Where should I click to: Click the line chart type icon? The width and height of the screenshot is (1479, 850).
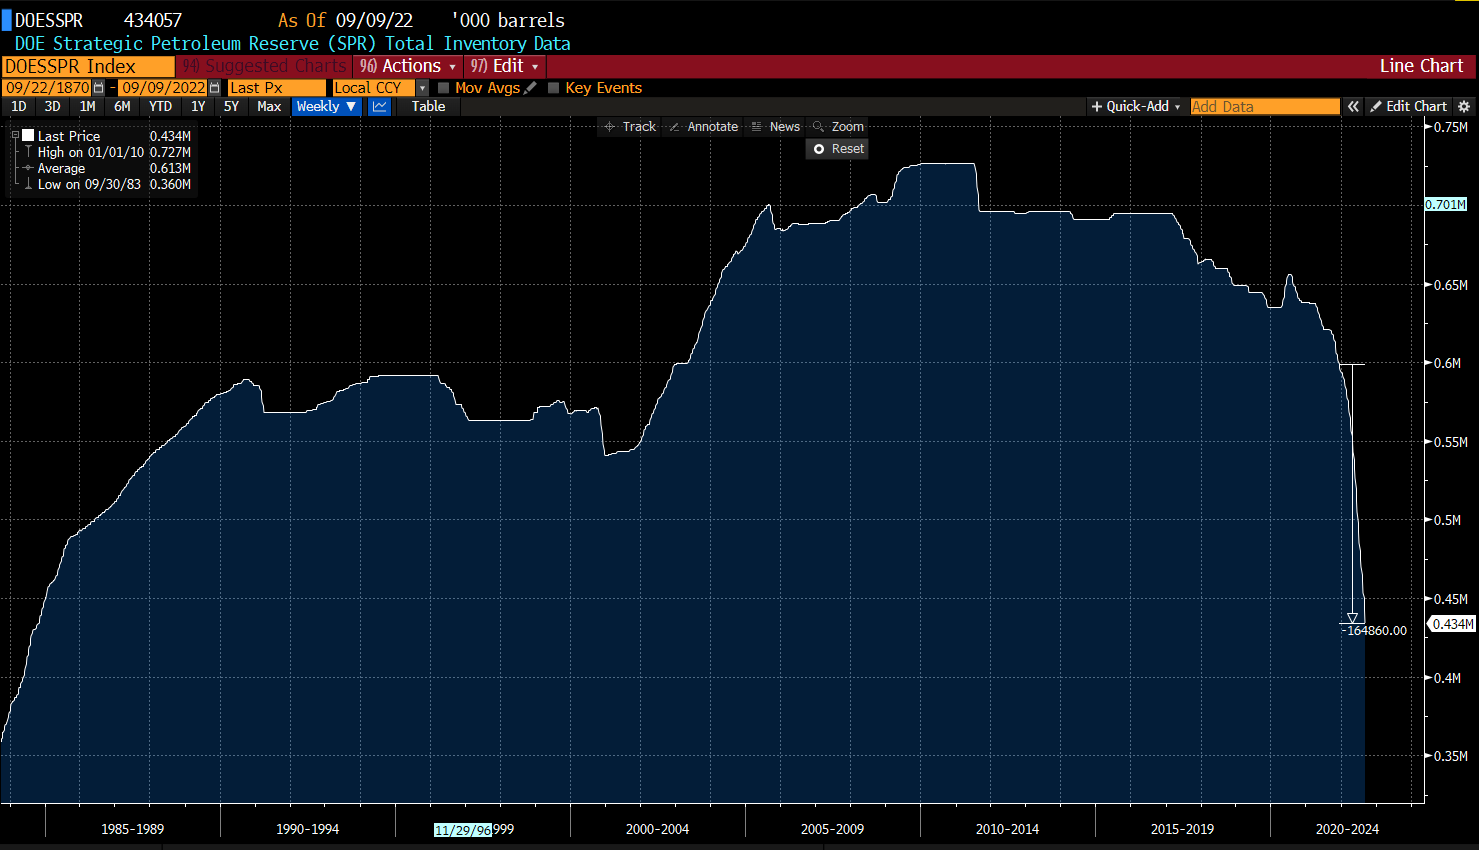coord(380,107)
